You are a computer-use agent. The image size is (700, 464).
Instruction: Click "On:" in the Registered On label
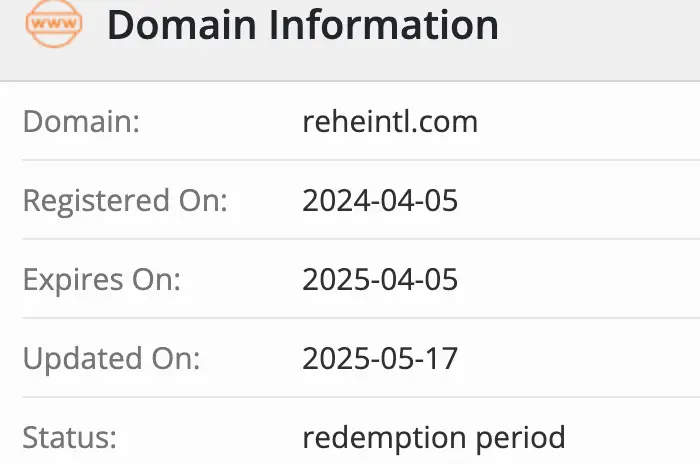205,201
